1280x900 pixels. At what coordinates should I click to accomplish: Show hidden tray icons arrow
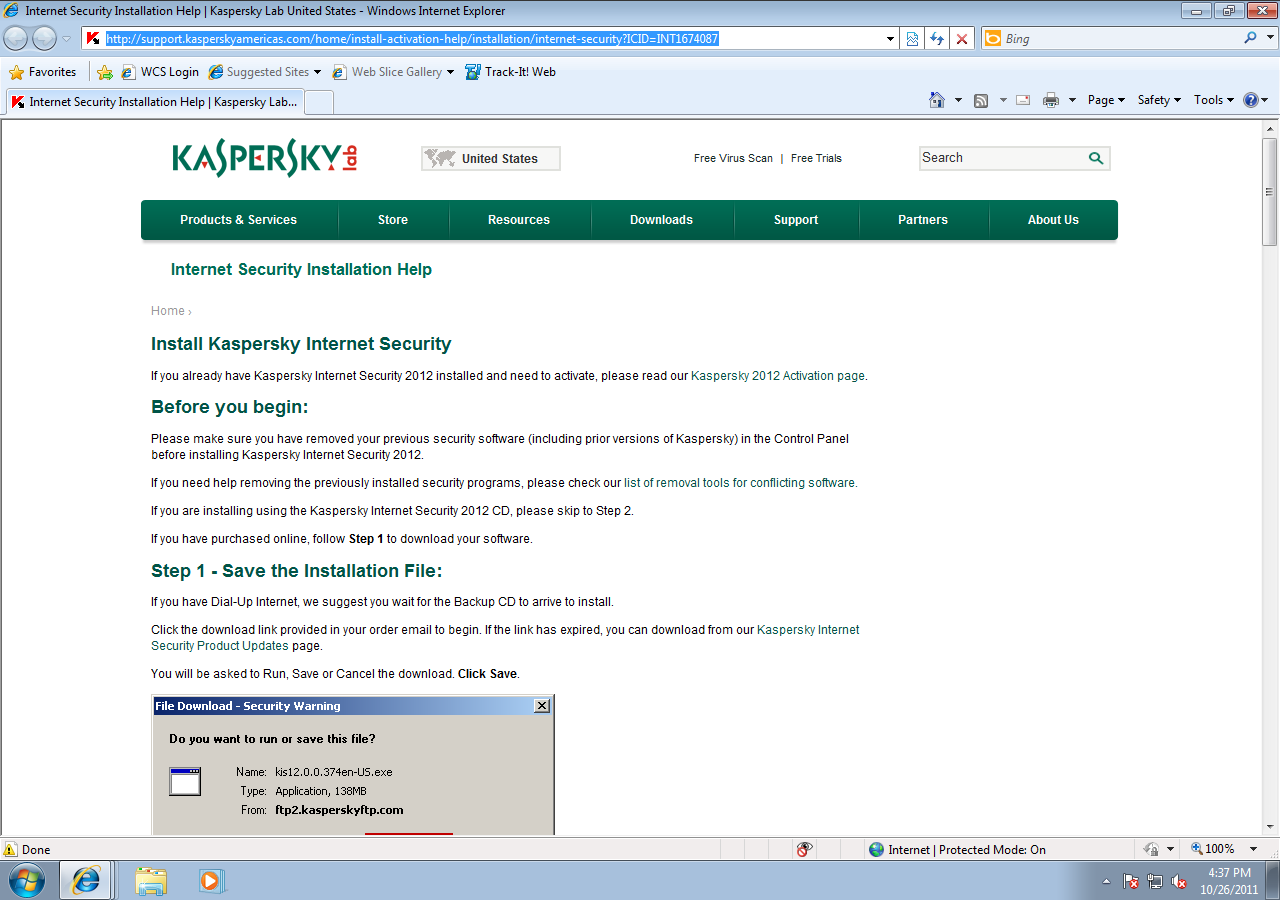[1106, 881]
